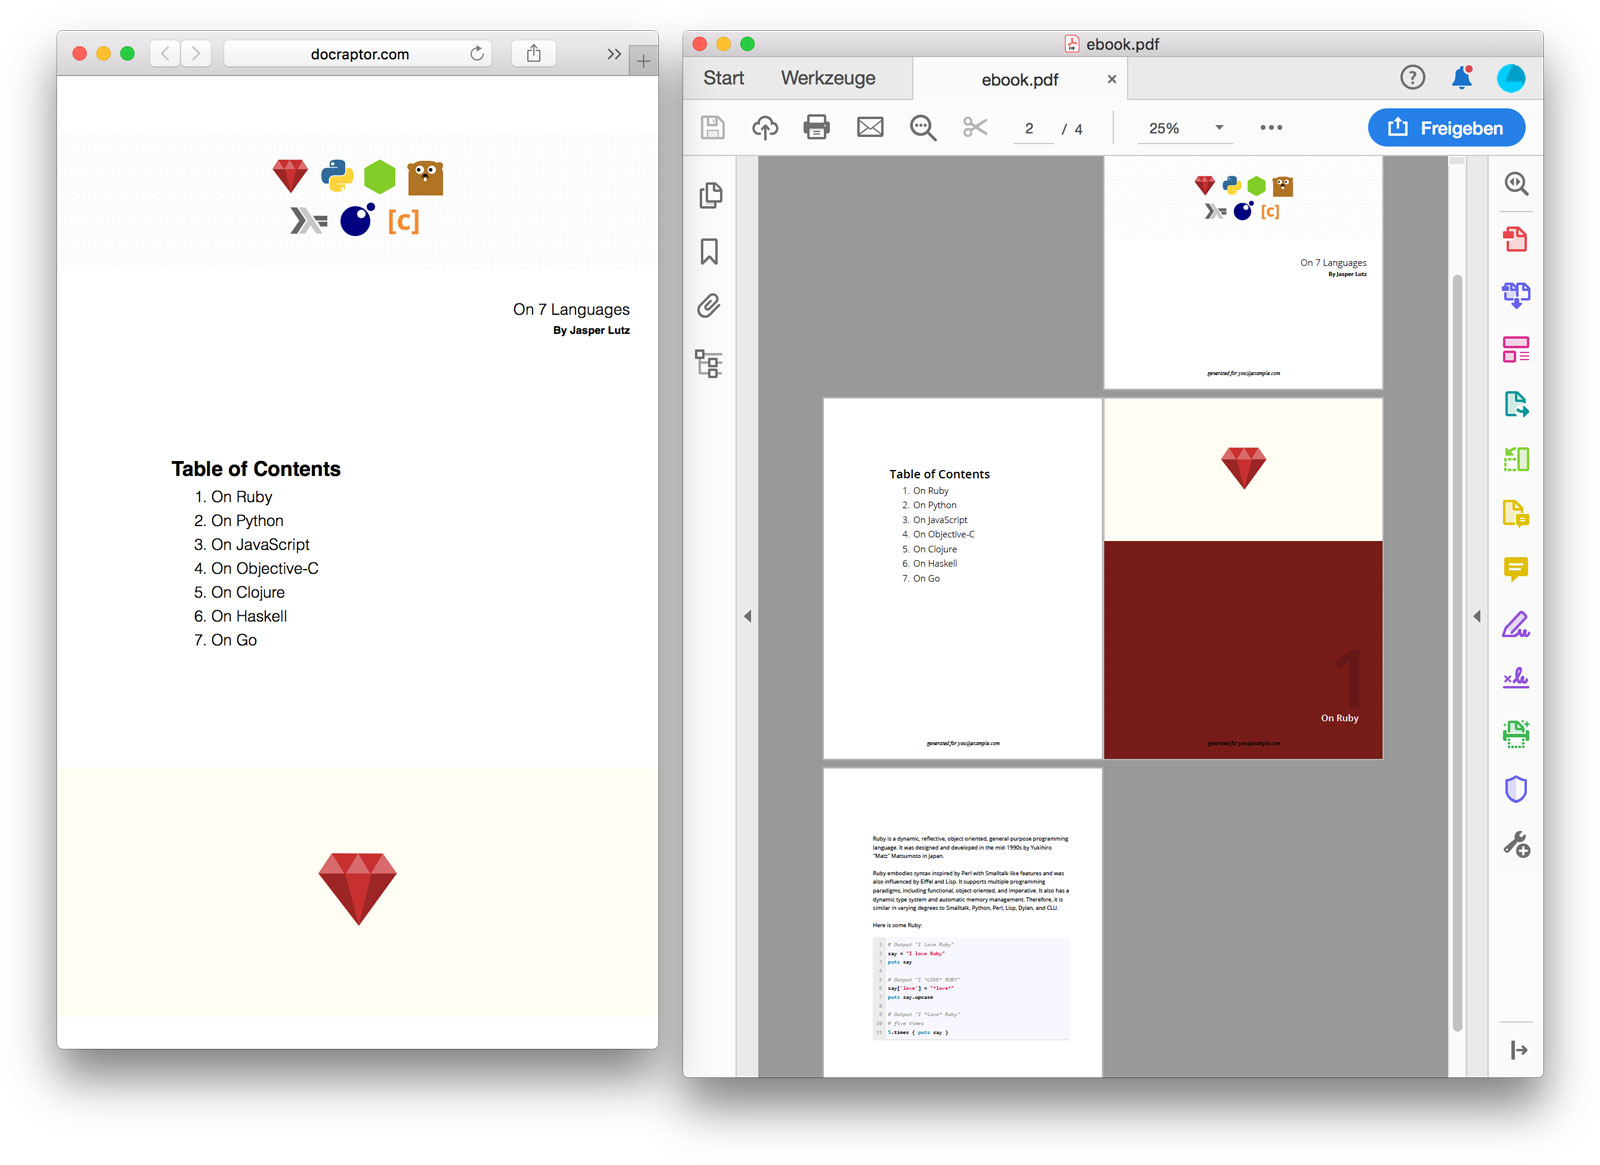
Task: Open the three-dot more tools menu
Action: tap(1271, 128)
